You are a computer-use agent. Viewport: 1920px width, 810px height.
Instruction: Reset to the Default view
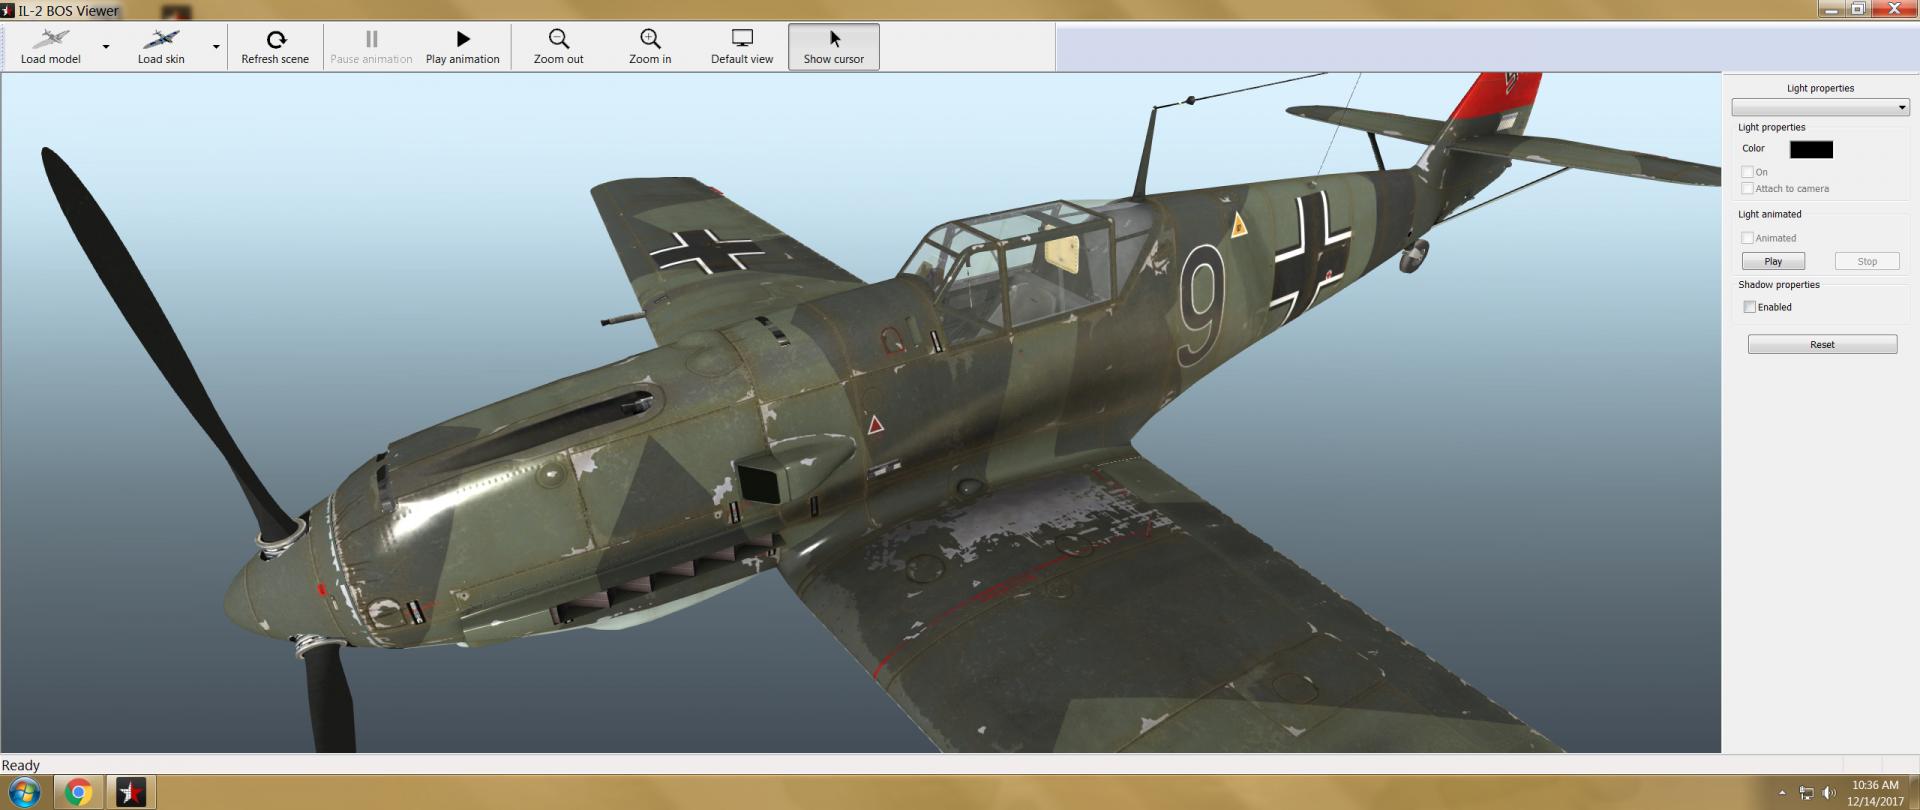741,46
